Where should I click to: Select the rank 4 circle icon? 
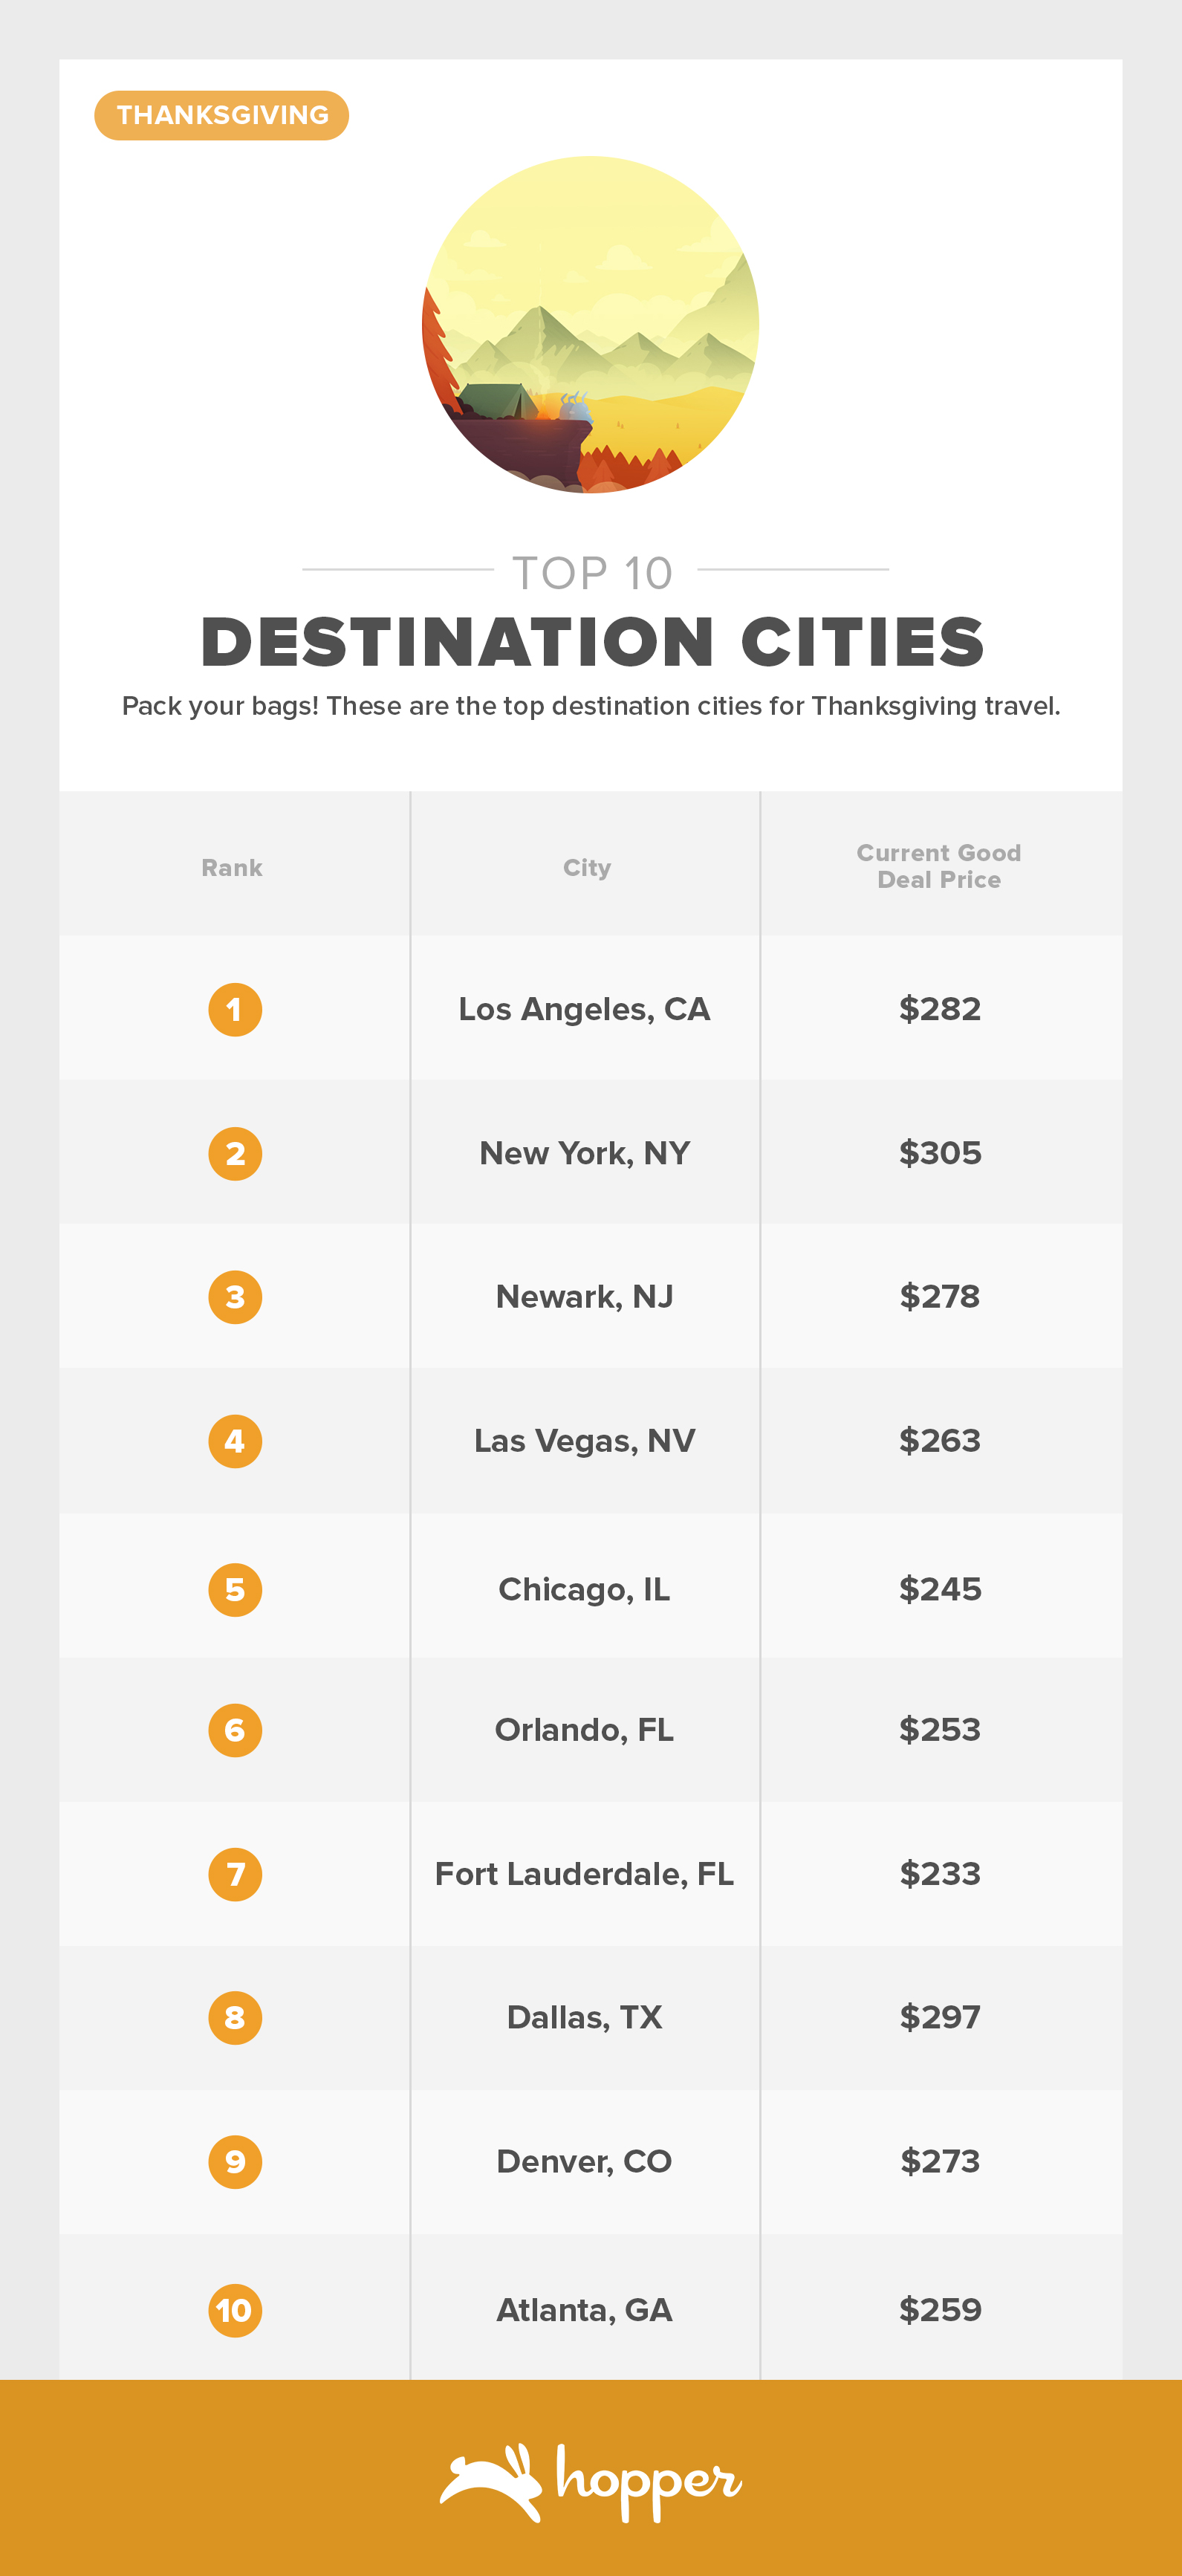(235, 1441)
